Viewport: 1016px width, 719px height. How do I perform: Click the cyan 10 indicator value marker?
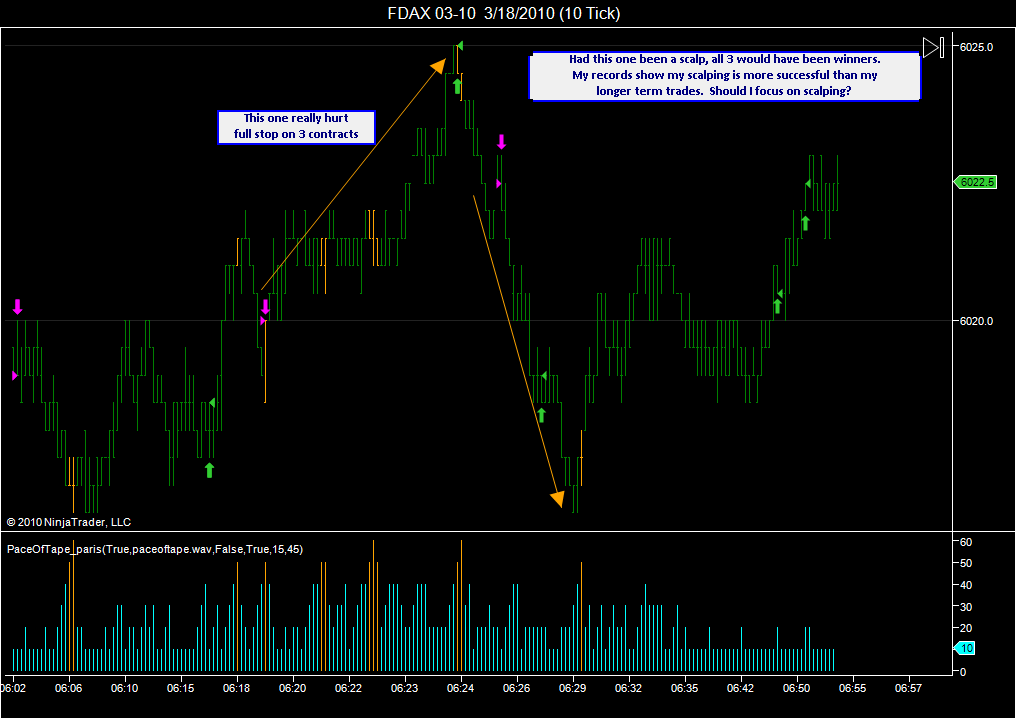pos(965,648)
